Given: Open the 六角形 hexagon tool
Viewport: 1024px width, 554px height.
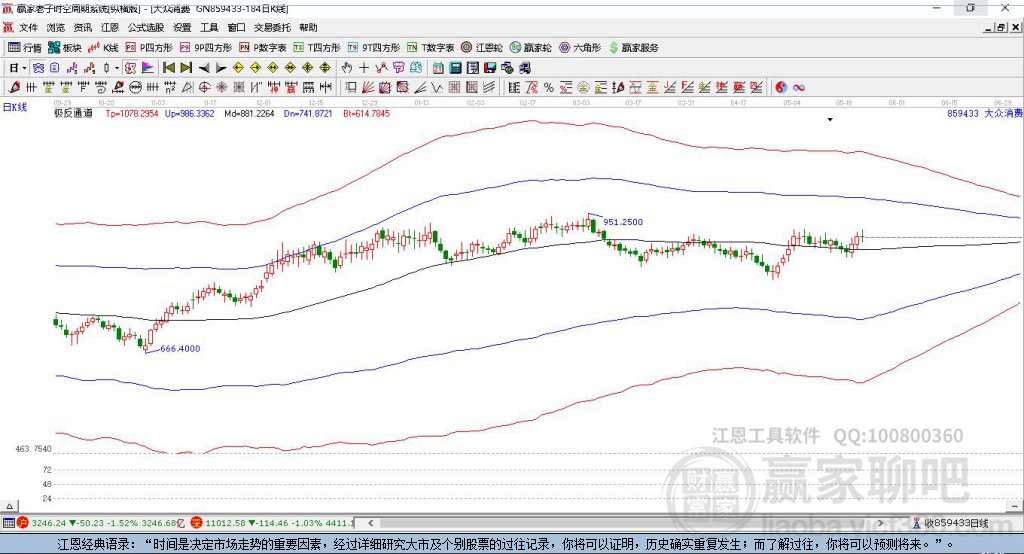Looking at the screenshot, I should tap(580, 48).
